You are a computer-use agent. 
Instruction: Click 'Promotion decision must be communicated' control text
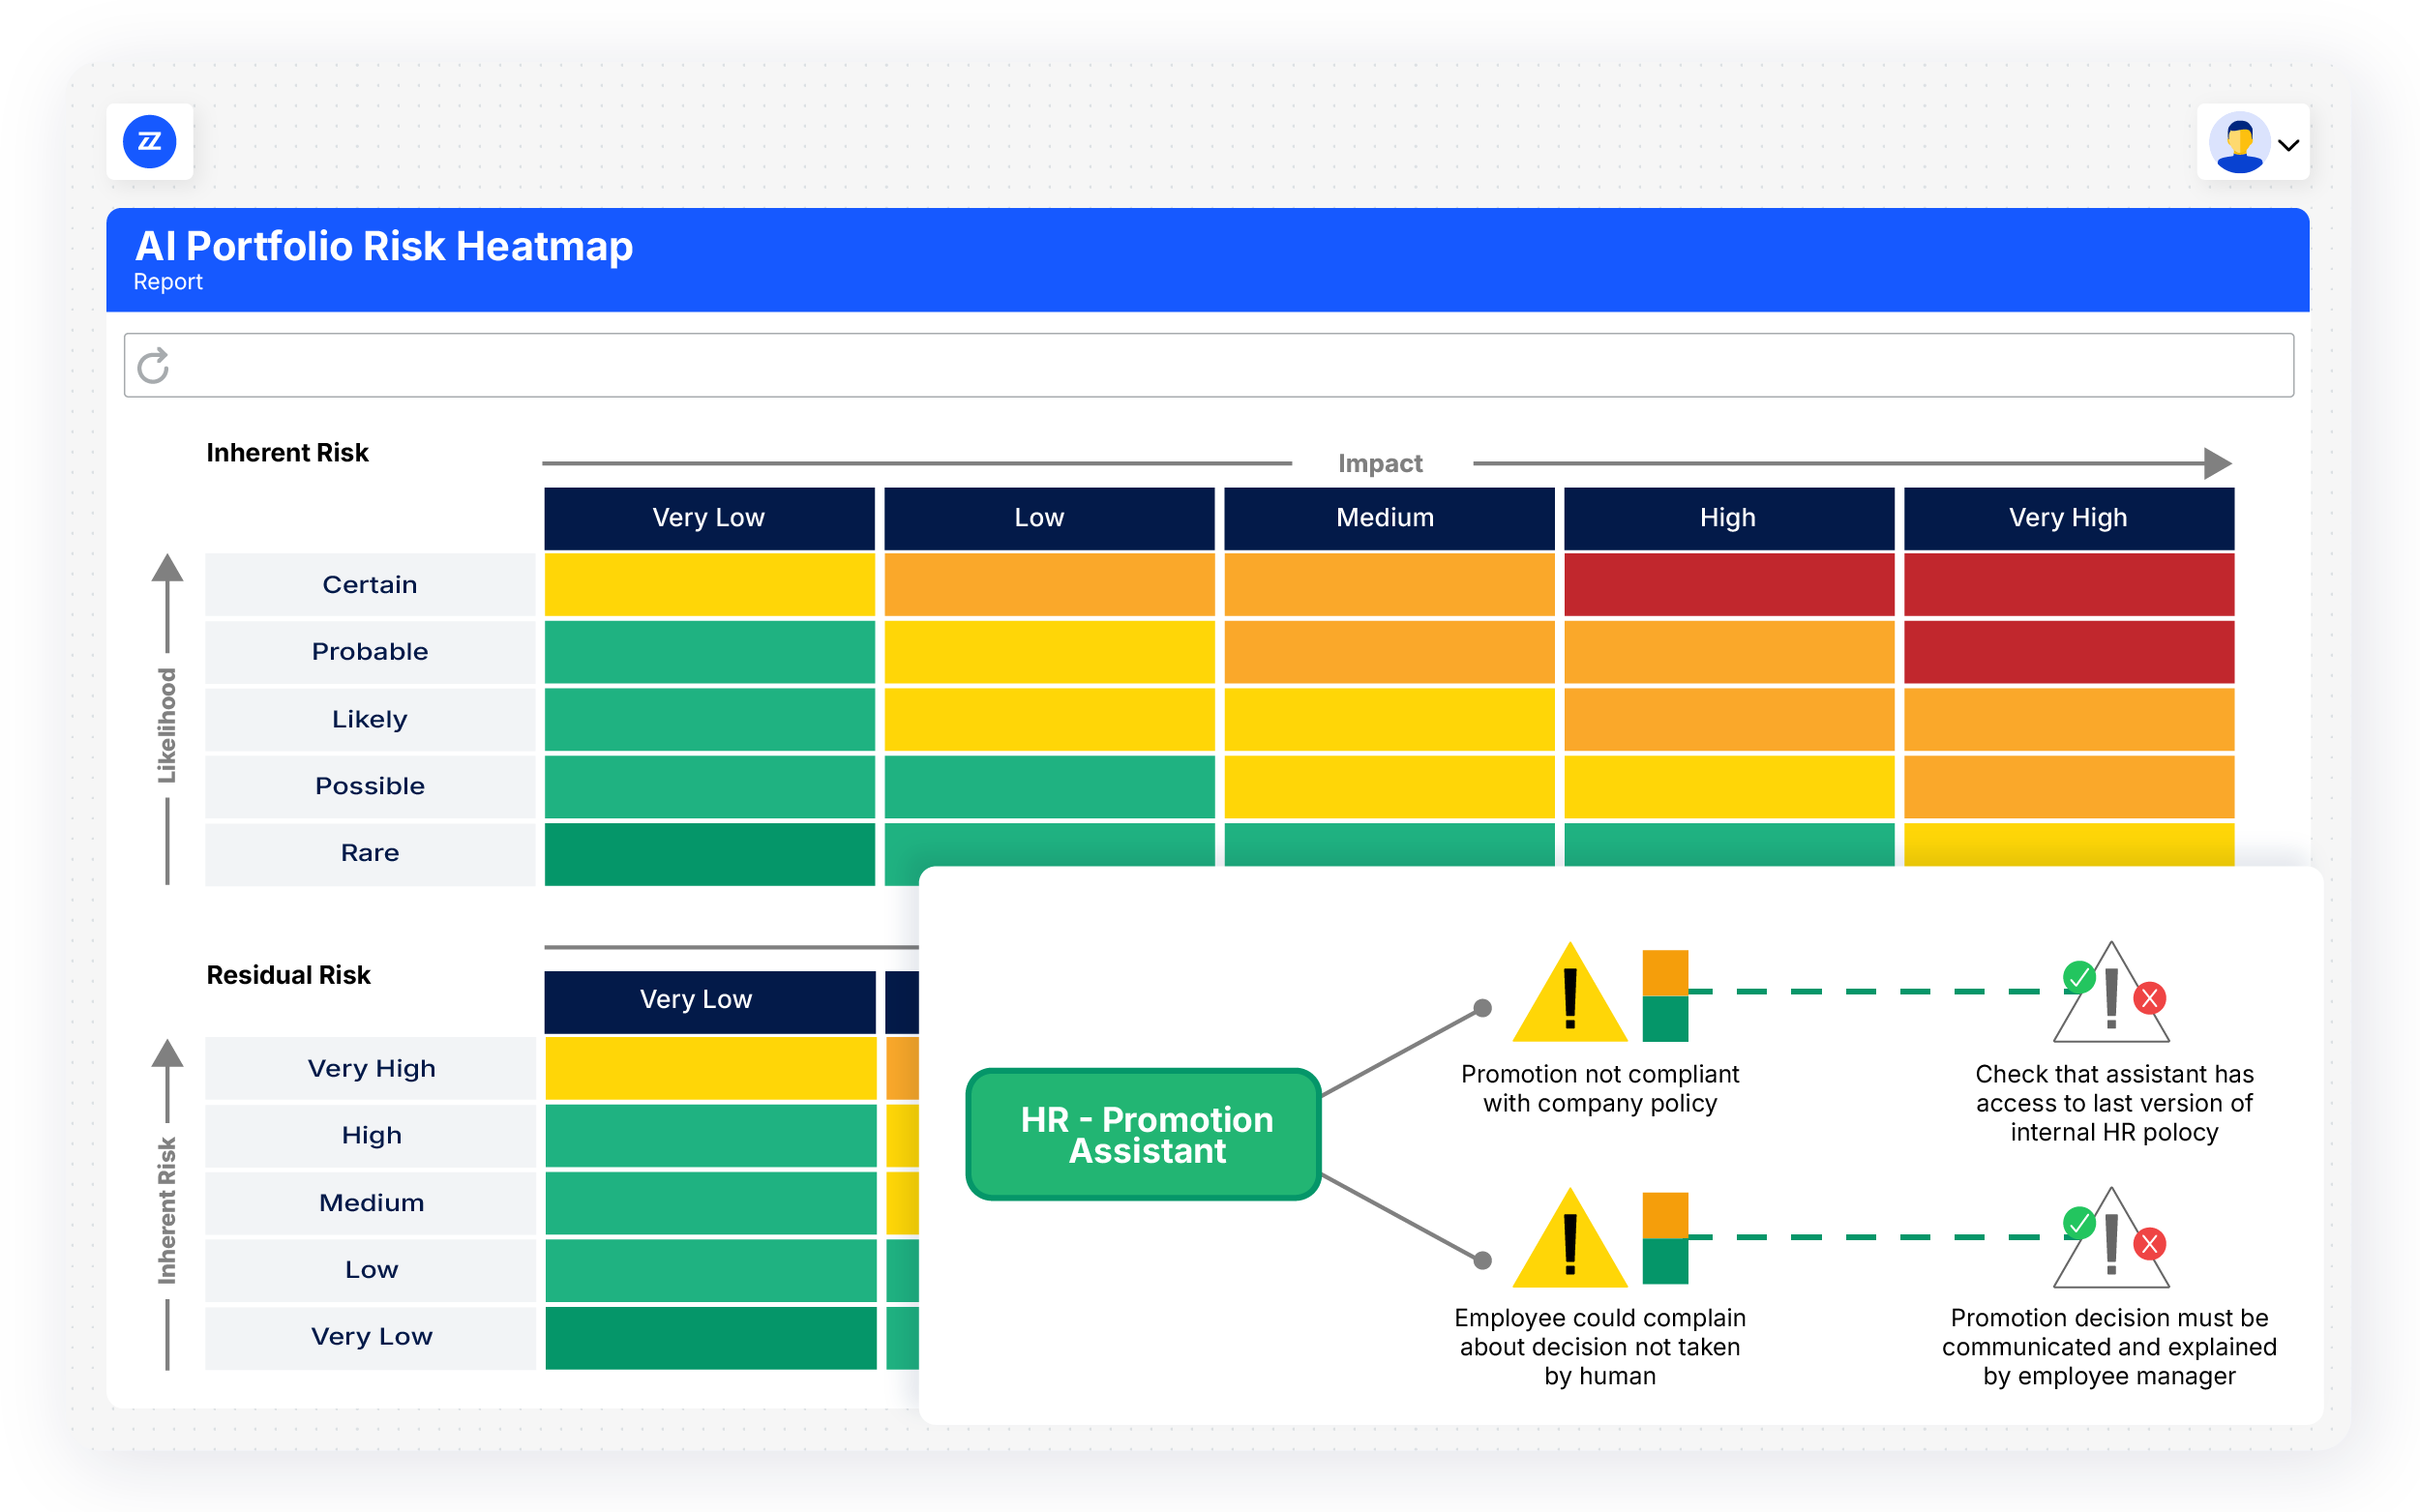2109,1346
